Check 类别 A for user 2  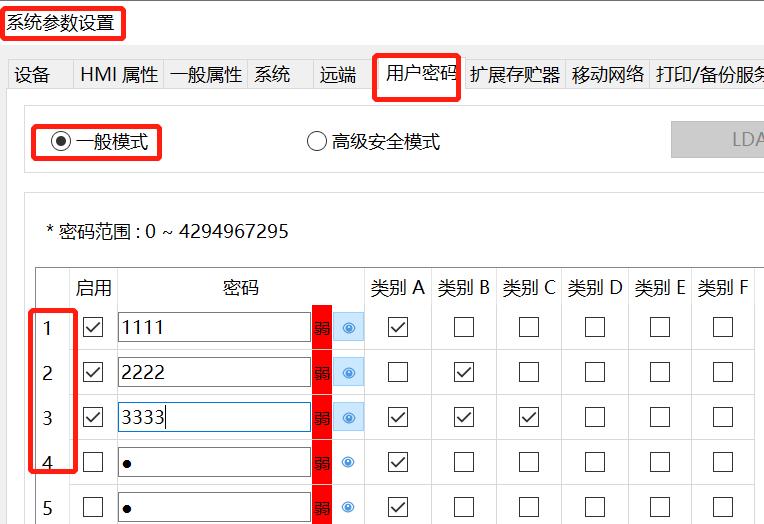point(398,372)
